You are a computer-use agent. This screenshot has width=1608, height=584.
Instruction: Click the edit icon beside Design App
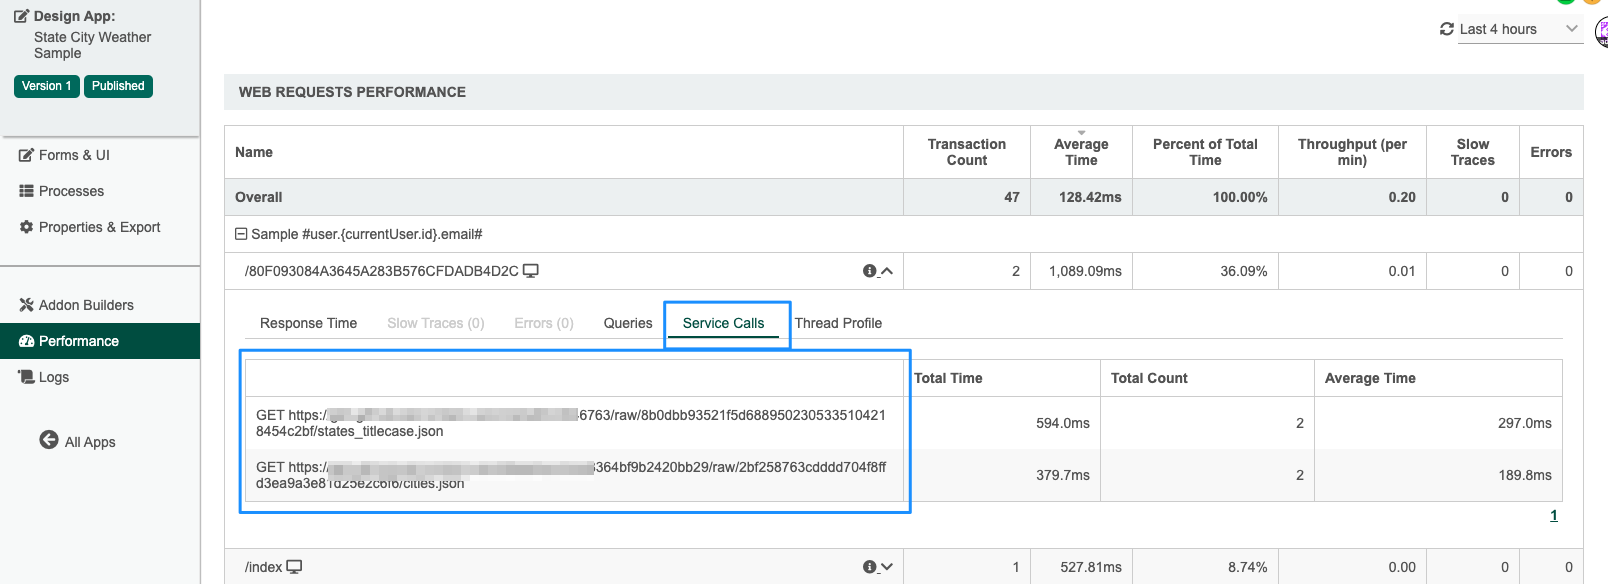coord(21,17)
